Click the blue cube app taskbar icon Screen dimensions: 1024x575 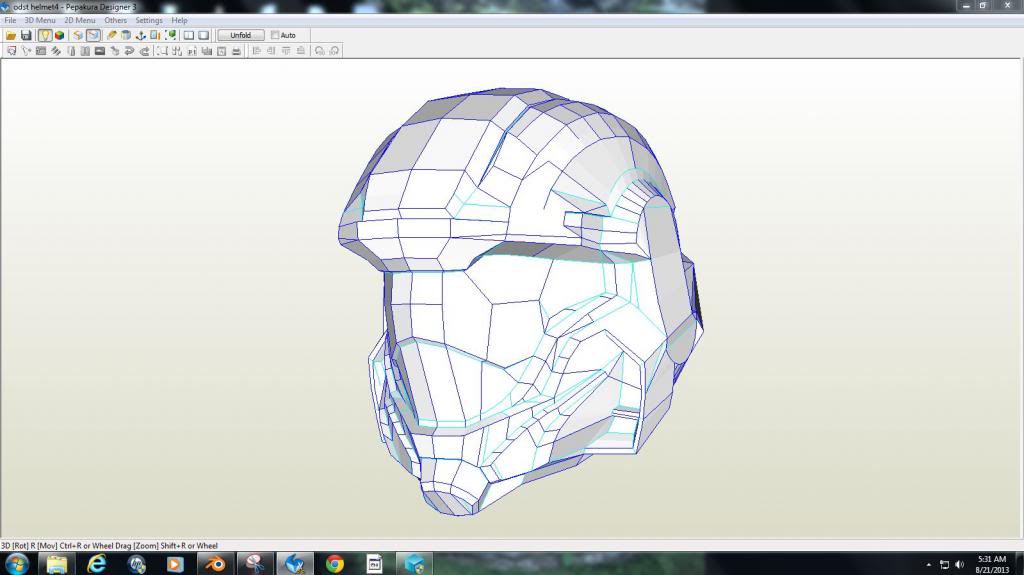414,564
